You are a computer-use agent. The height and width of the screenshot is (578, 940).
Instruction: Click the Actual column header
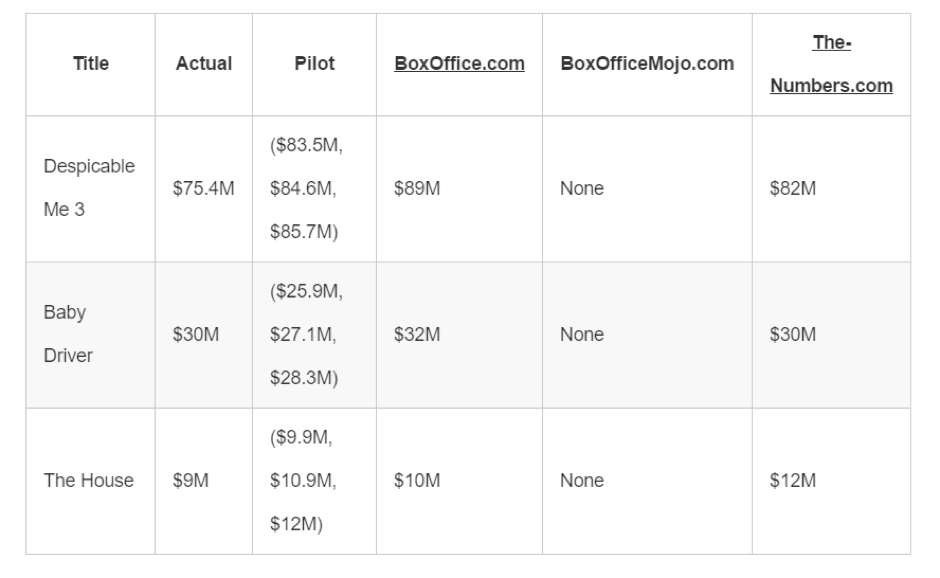204,64
